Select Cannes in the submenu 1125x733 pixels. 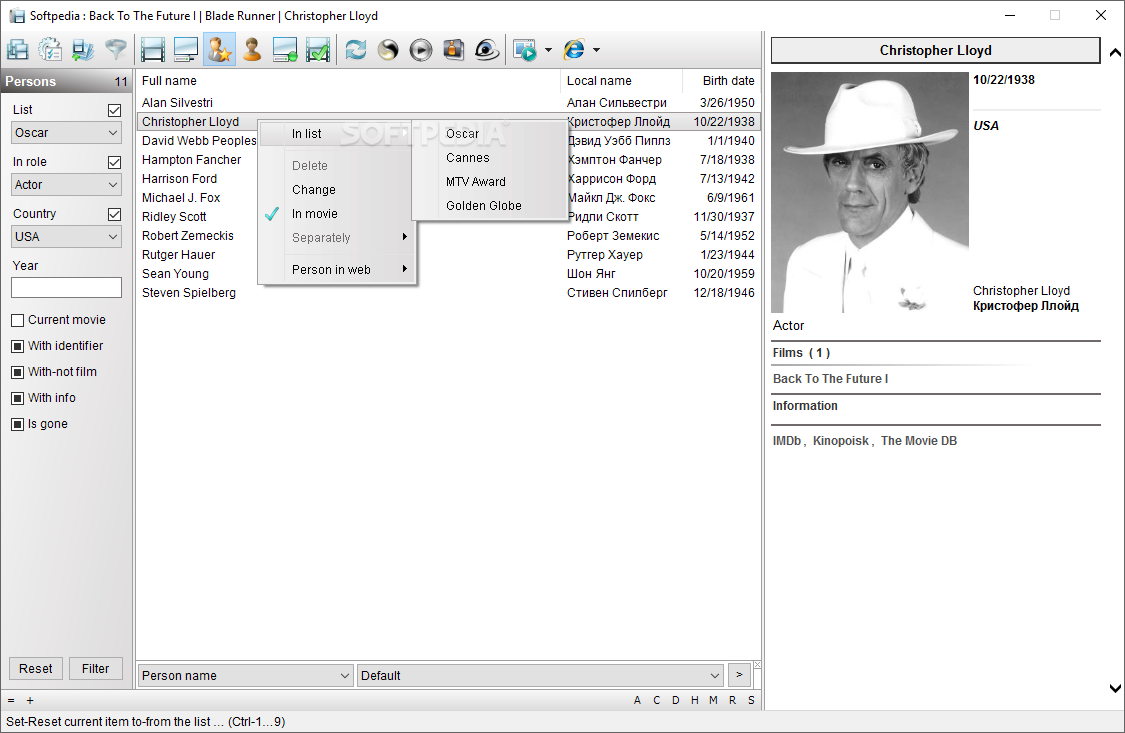click(490, 158)
